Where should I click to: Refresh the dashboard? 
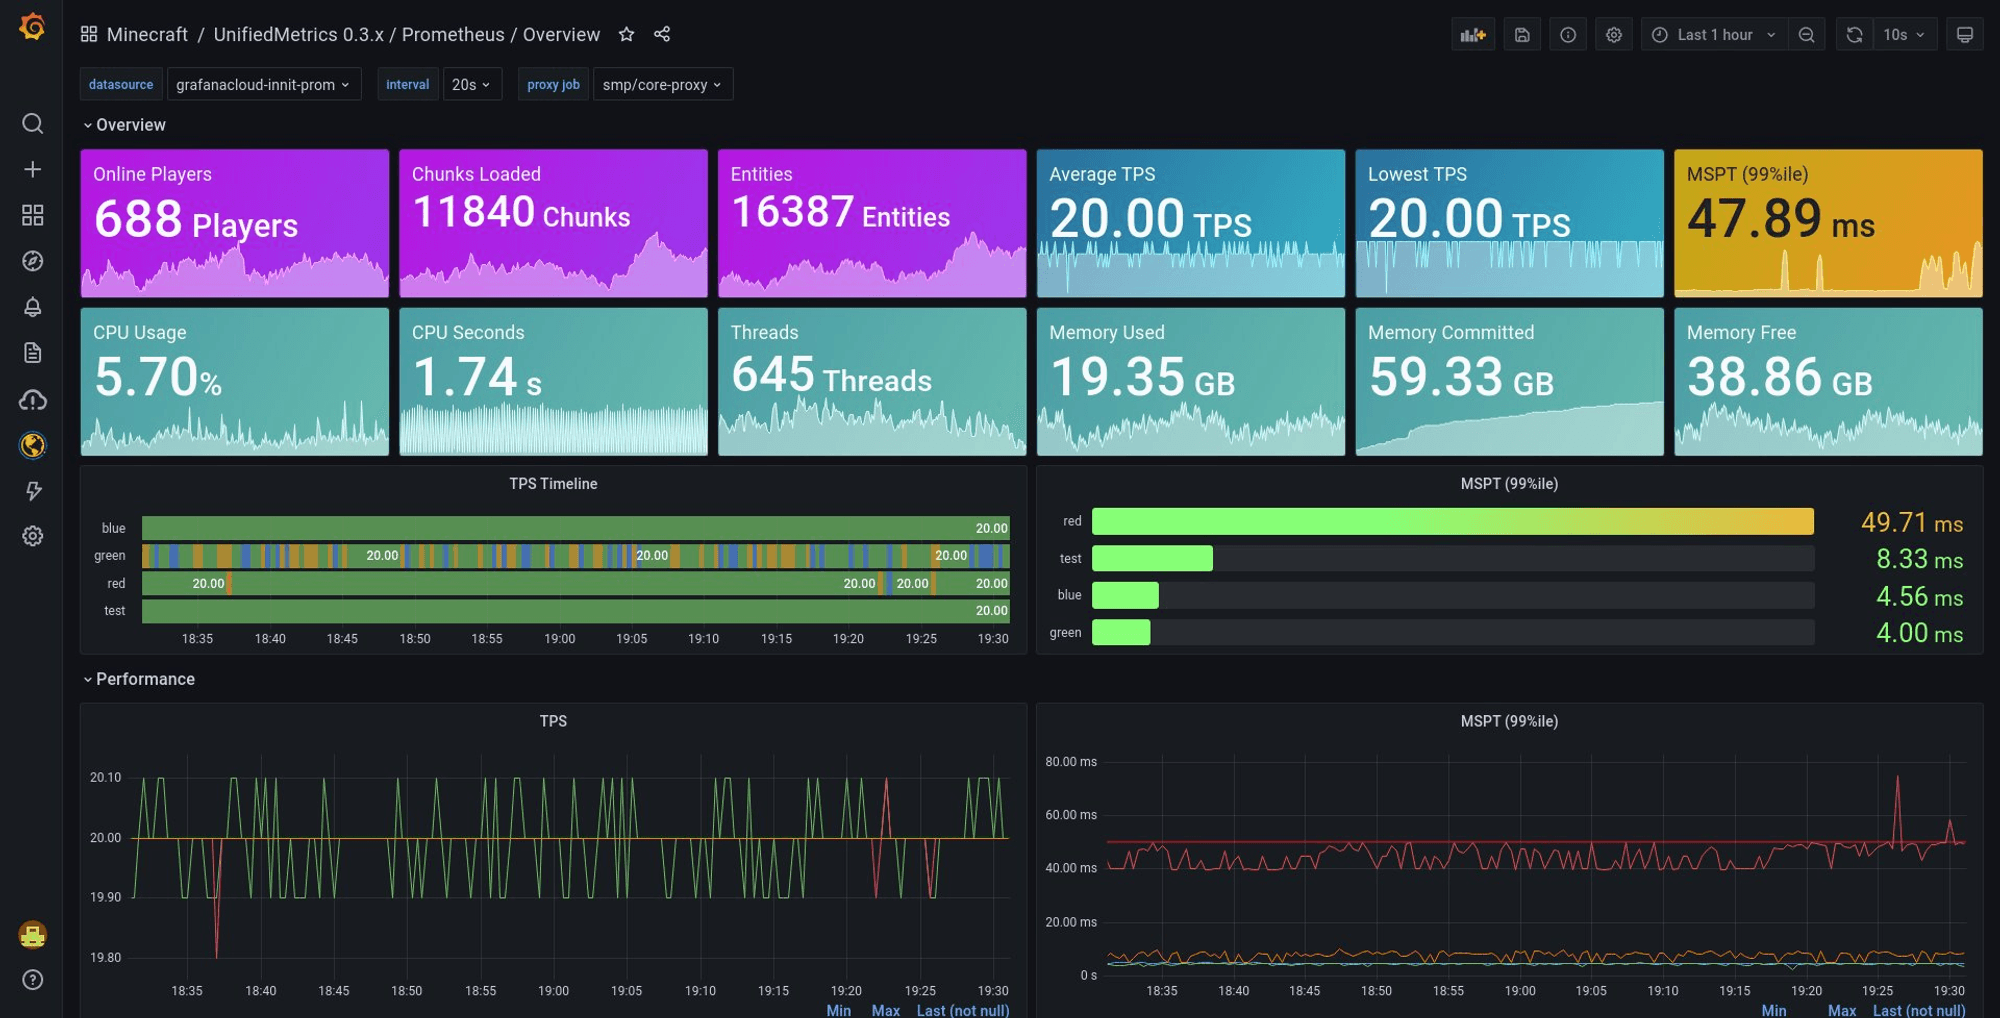tap(1854, 34)
